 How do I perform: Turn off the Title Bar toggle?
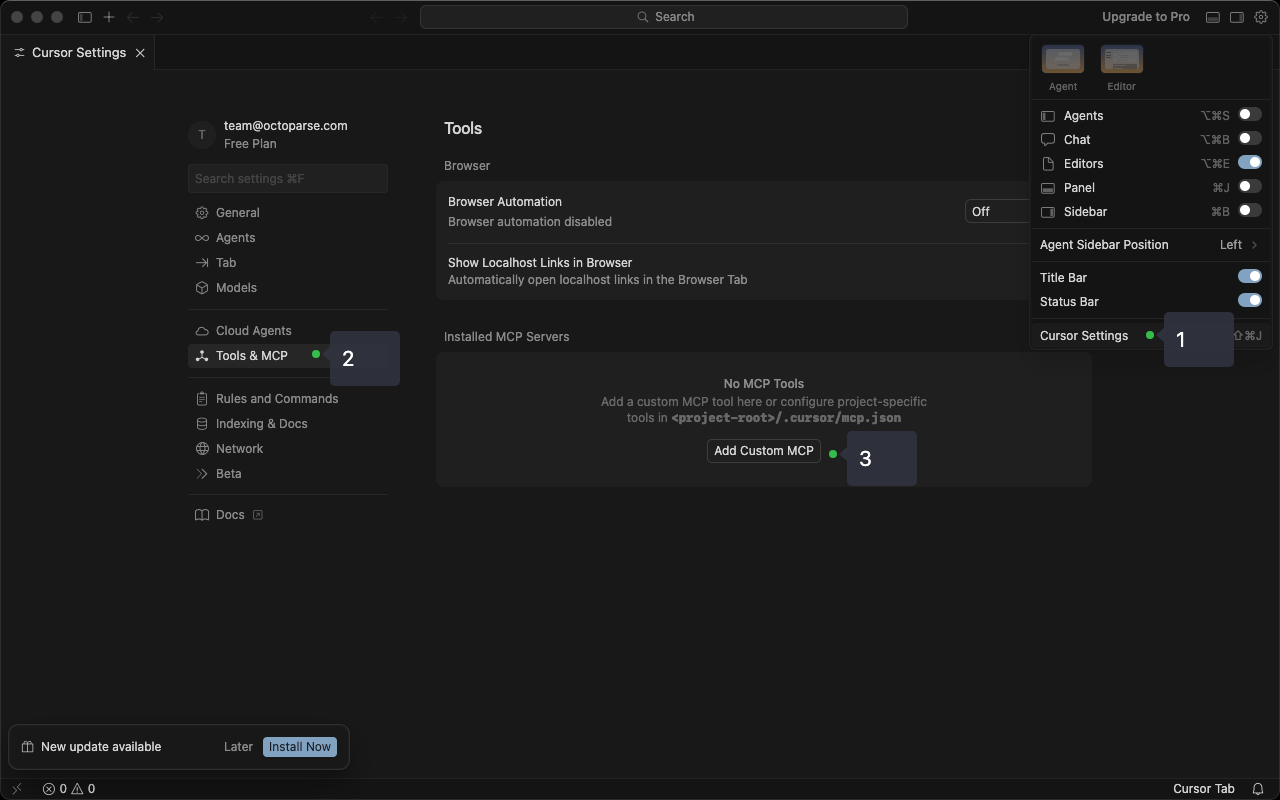(x=1250, y=277)
